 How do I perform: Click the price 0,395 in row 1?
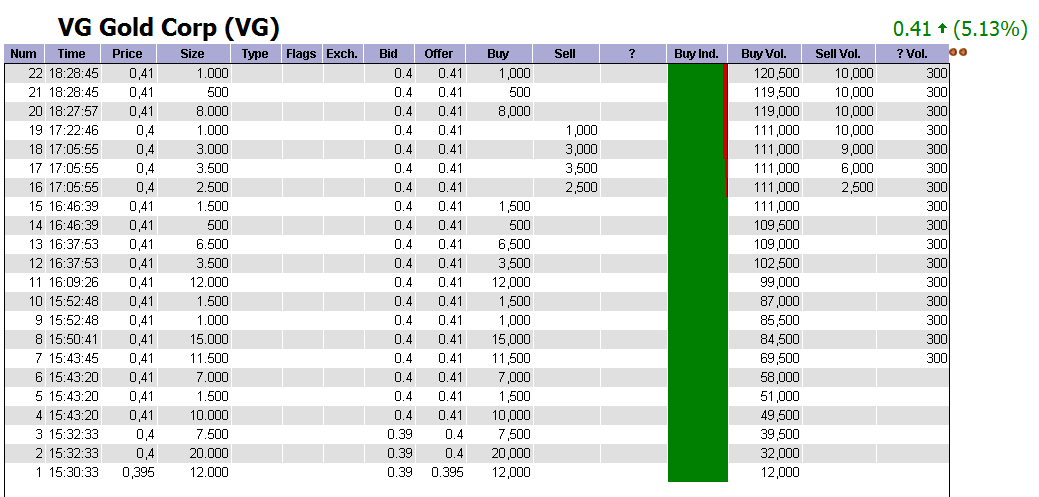click(x=138, y=472)
